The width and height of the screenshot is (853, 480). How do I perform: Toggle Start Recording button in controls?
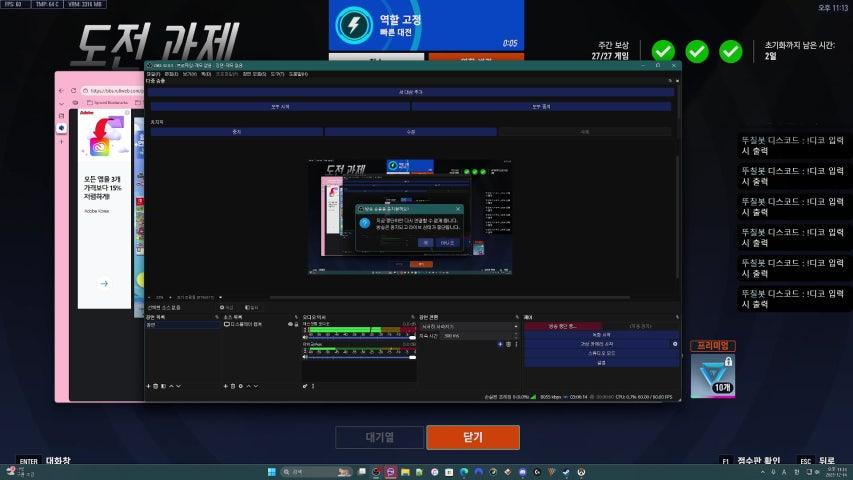(601, 335)
